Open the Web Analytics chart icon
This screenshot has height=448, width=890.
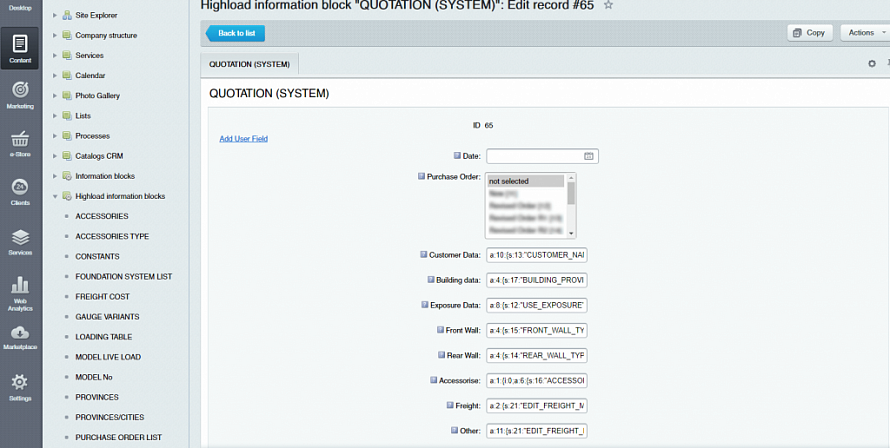point(20,292)
